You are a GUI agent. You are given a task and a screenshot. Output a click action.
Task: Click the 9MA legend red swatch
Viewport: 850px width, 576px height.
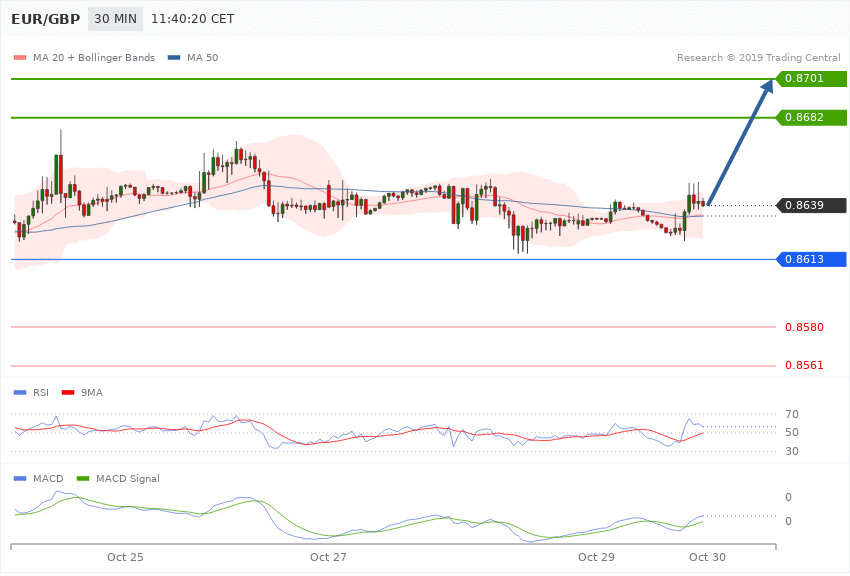click(x=68, y=393)
